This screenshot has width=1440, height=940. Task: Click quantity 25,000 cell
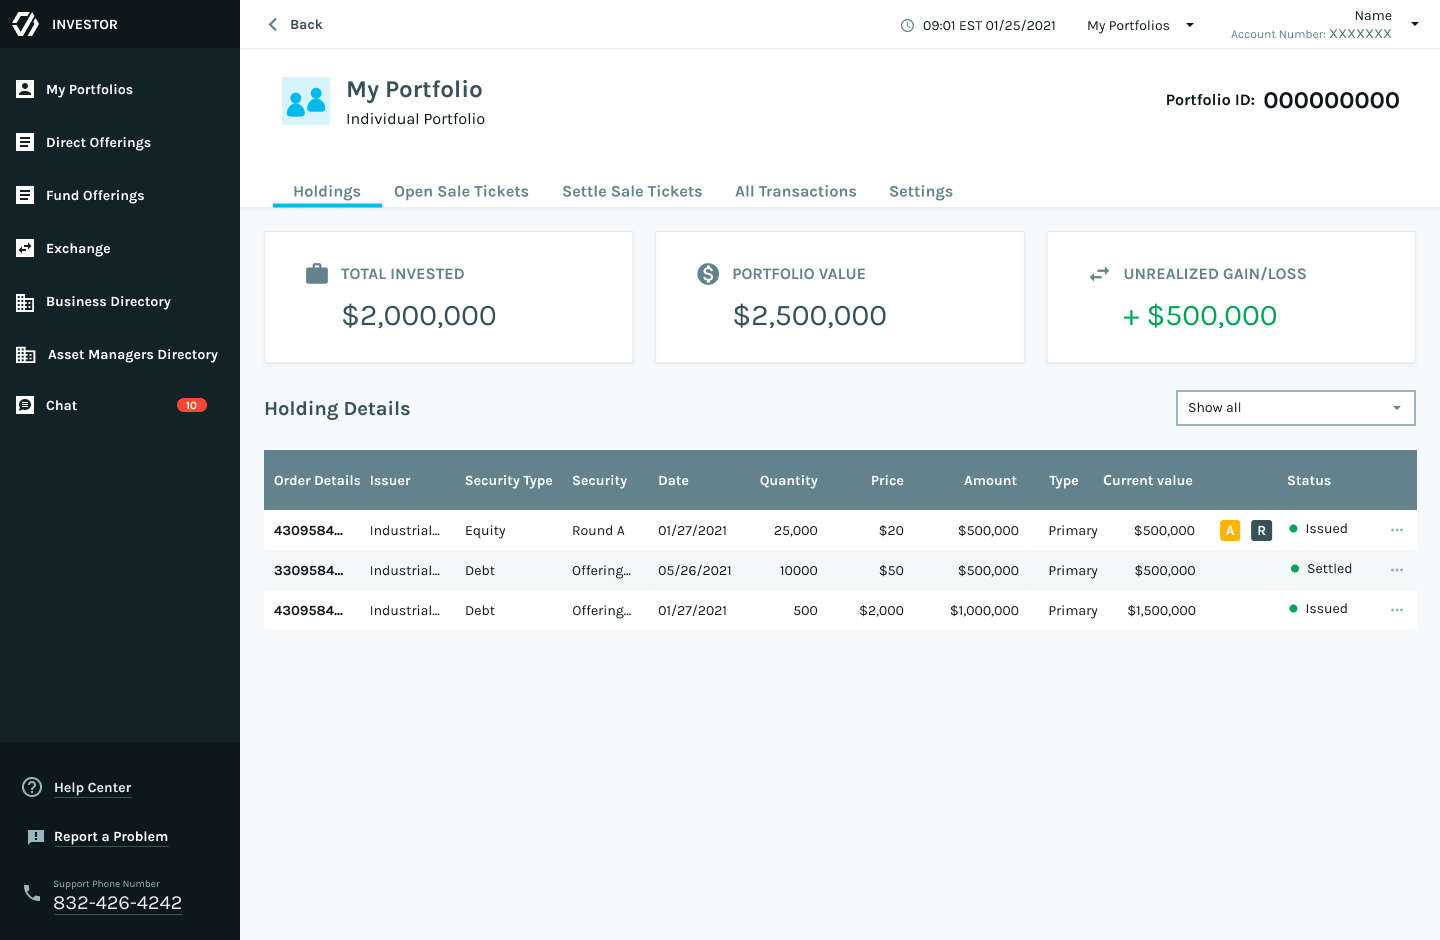(796, 531)
